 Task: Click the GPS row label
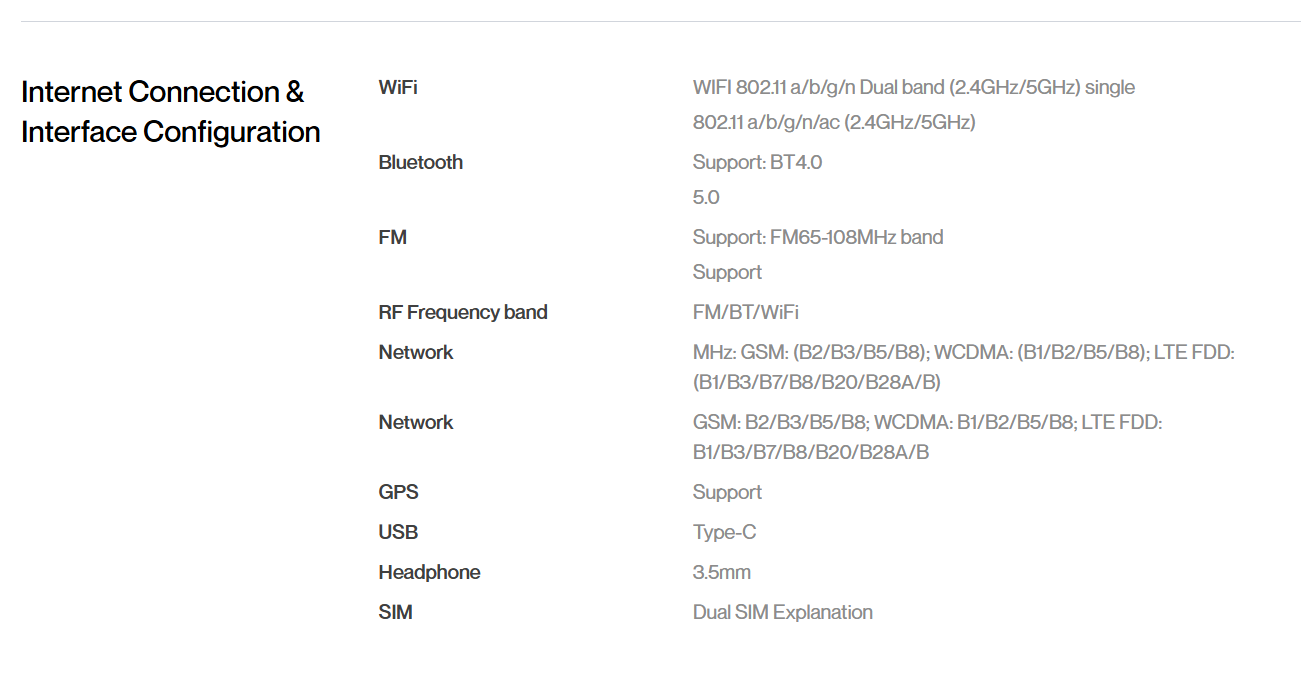pos(398,492)
